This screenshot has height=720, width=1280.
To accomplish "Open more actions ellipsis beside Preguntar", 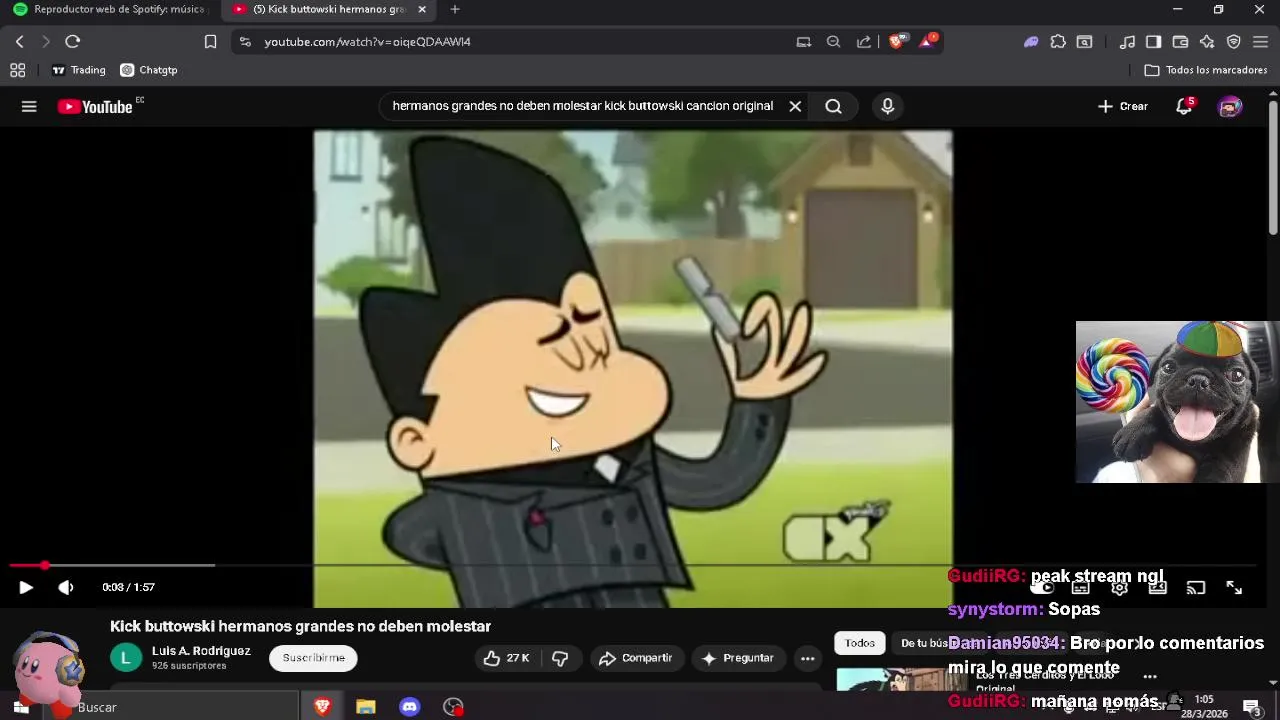I will 807,657.
